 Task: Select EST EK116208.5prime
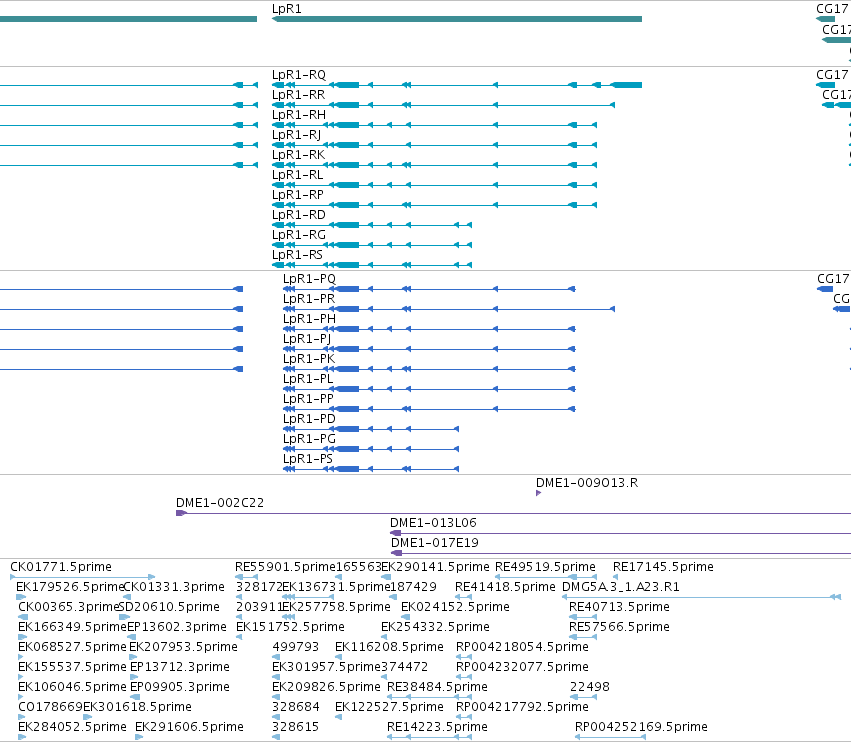pos(389,647)
